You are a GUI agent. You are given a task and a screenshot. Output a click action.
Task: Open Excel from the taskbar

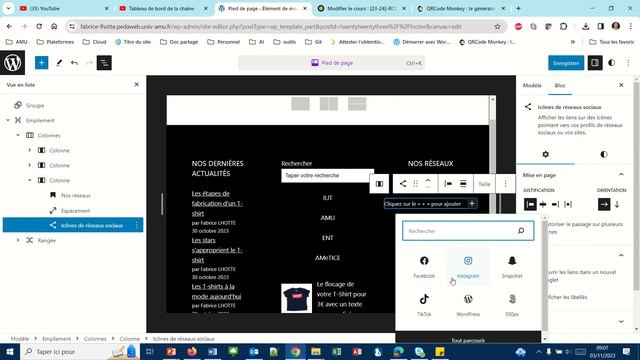coord(336,351)
